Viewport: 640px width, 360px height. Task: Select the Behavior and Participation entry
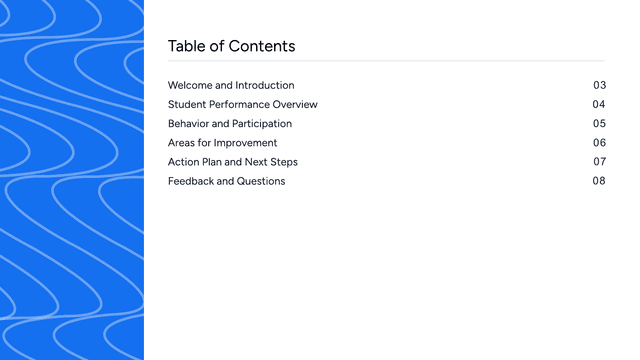tap(230, 124)
